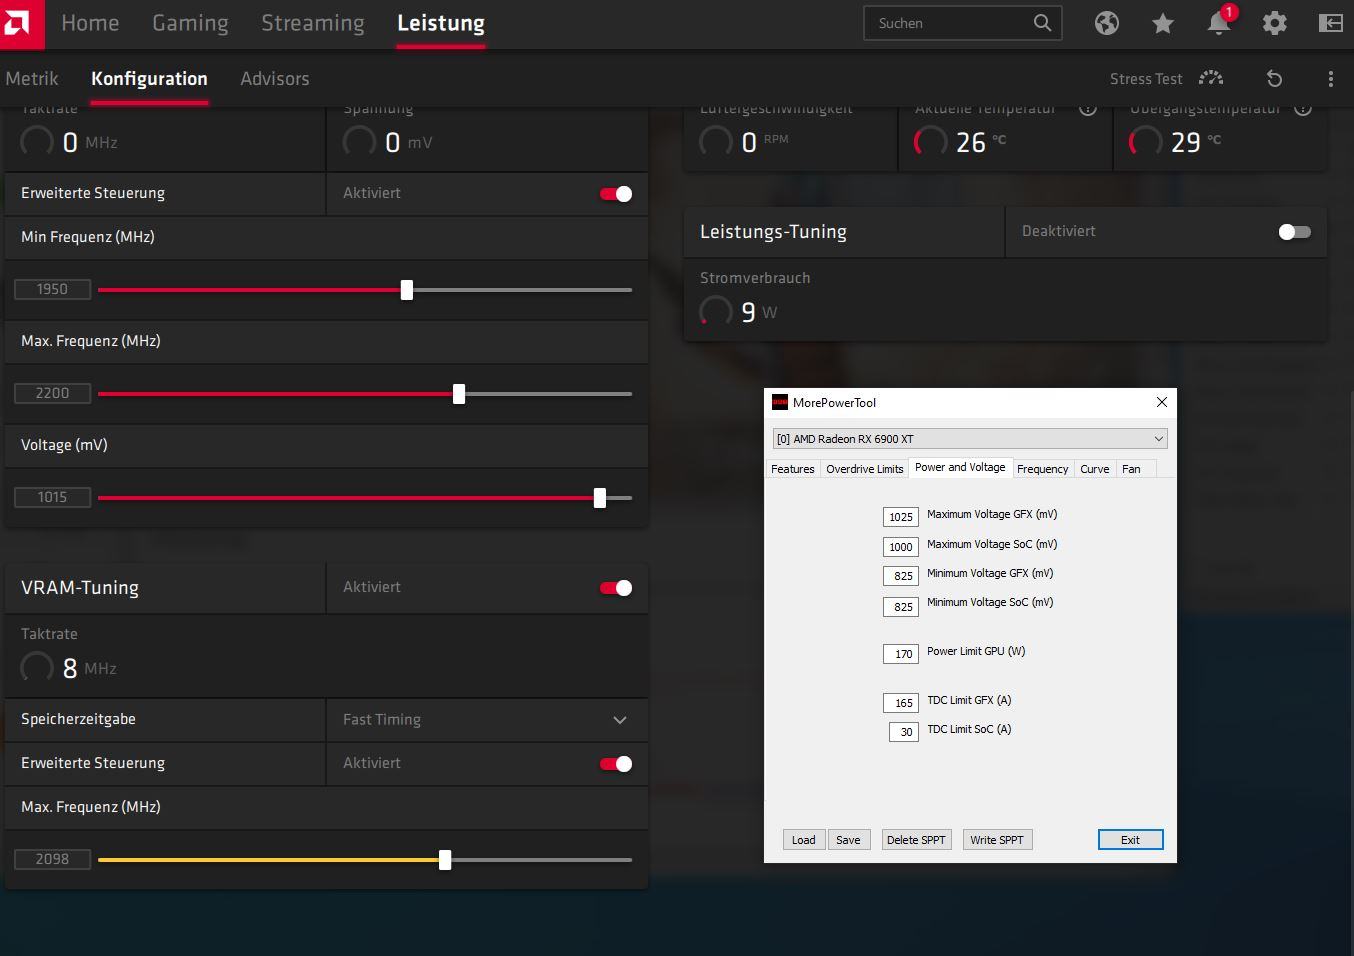Click Maximum Voltage SoC field 1000
This screenshot has width=1354, height=956.
point(901,547)
